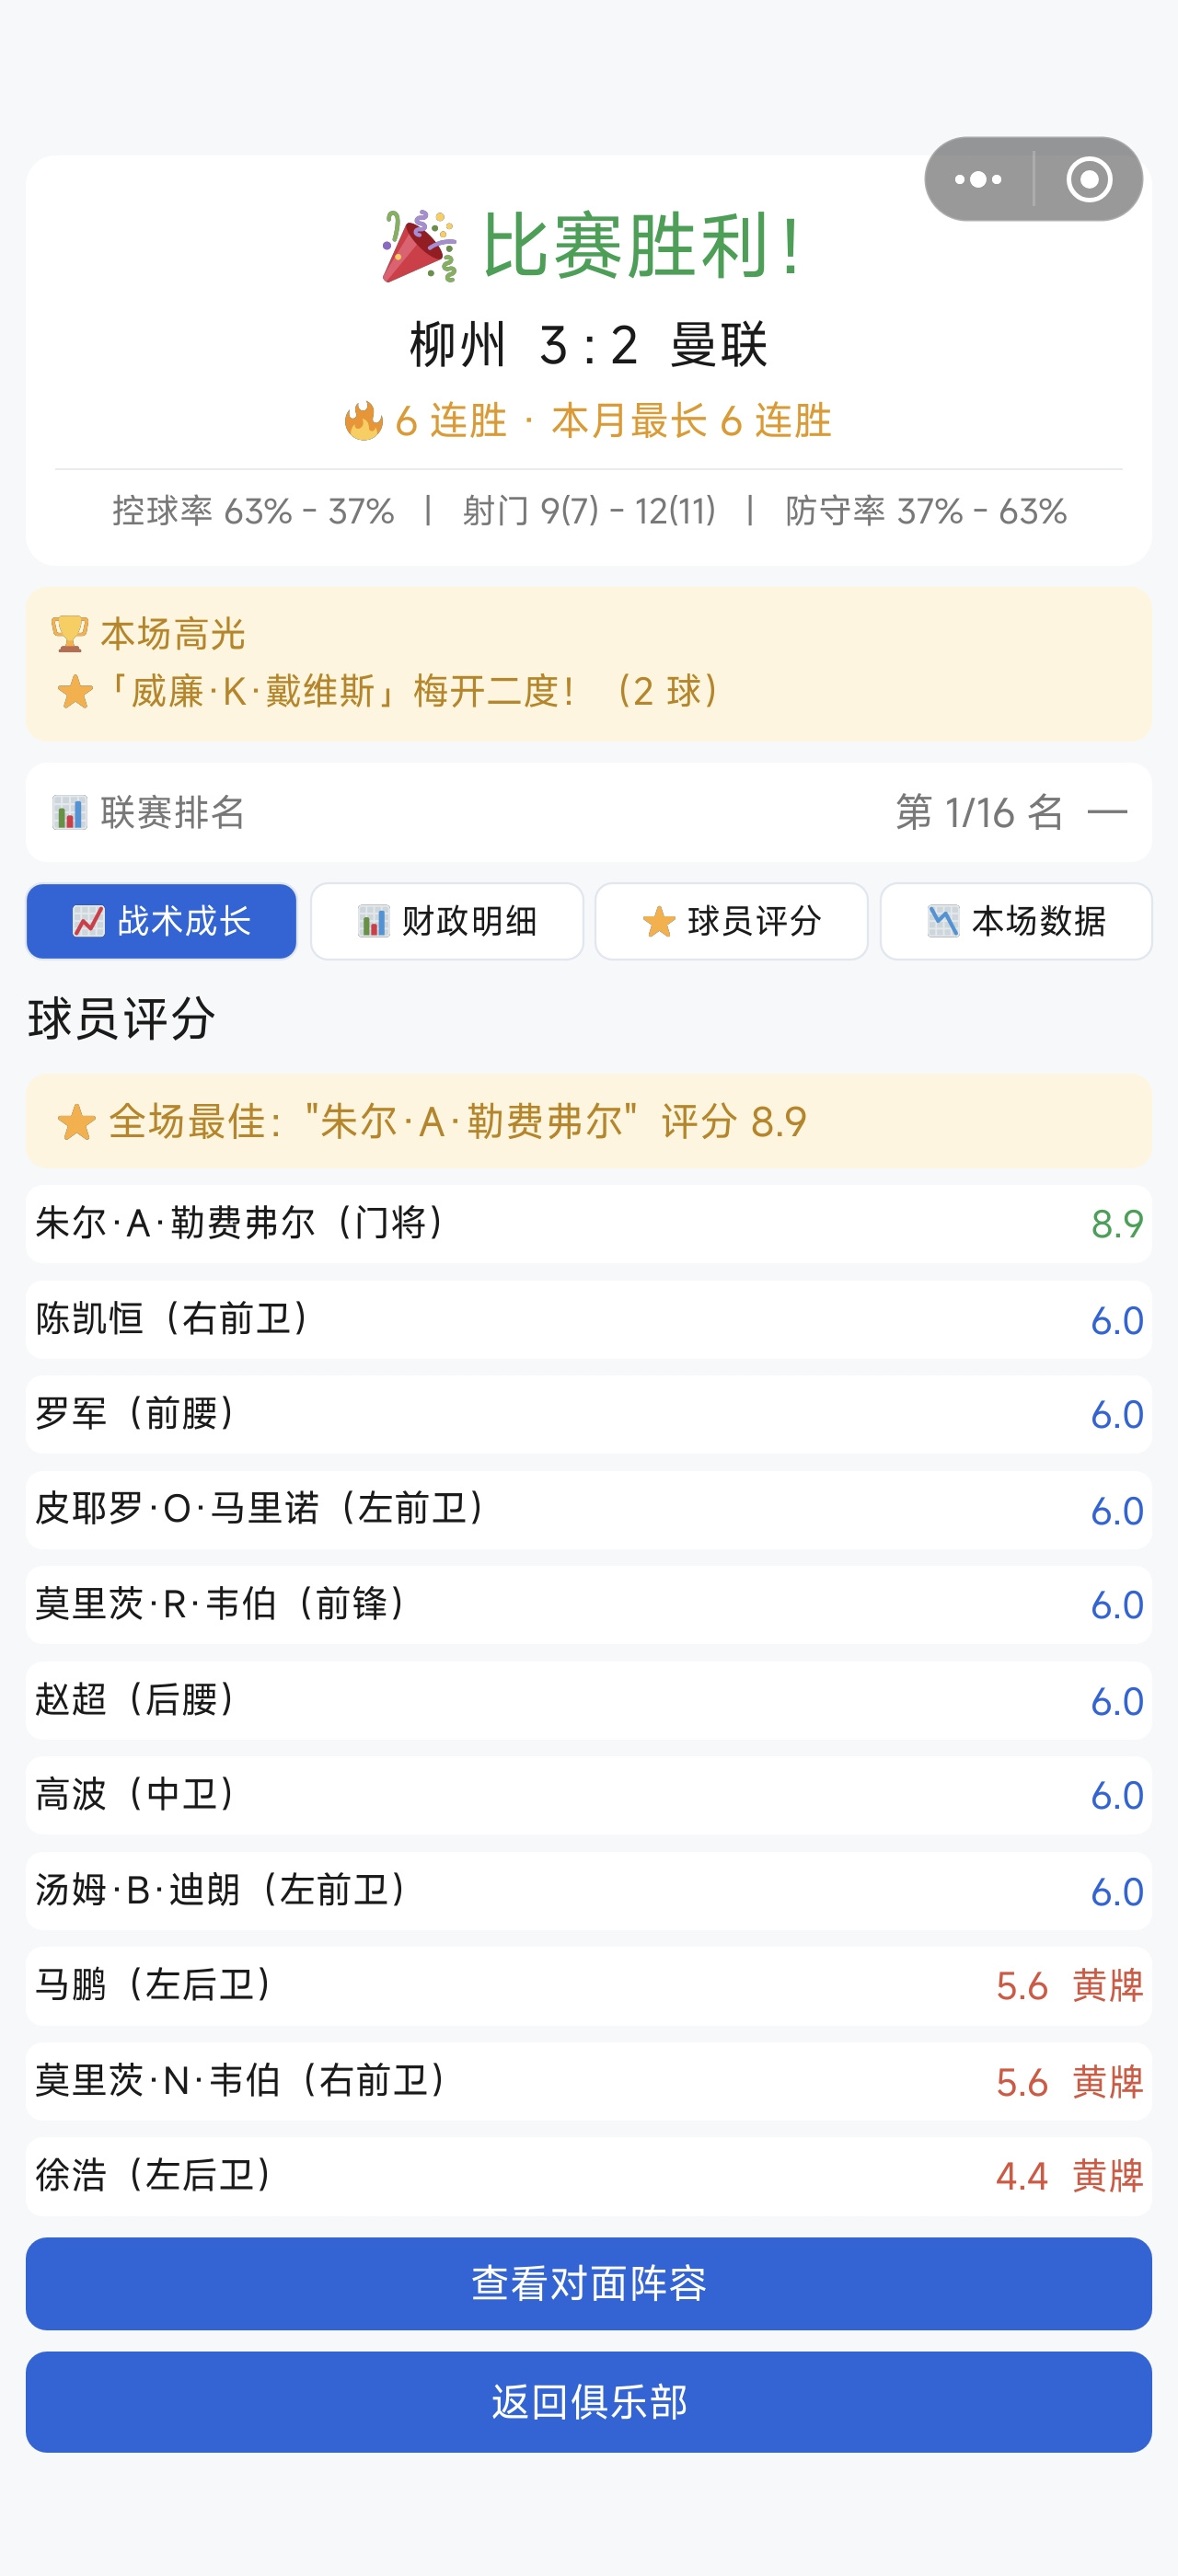Tap the trophy icon next to 本场高光

click(69, 634)
